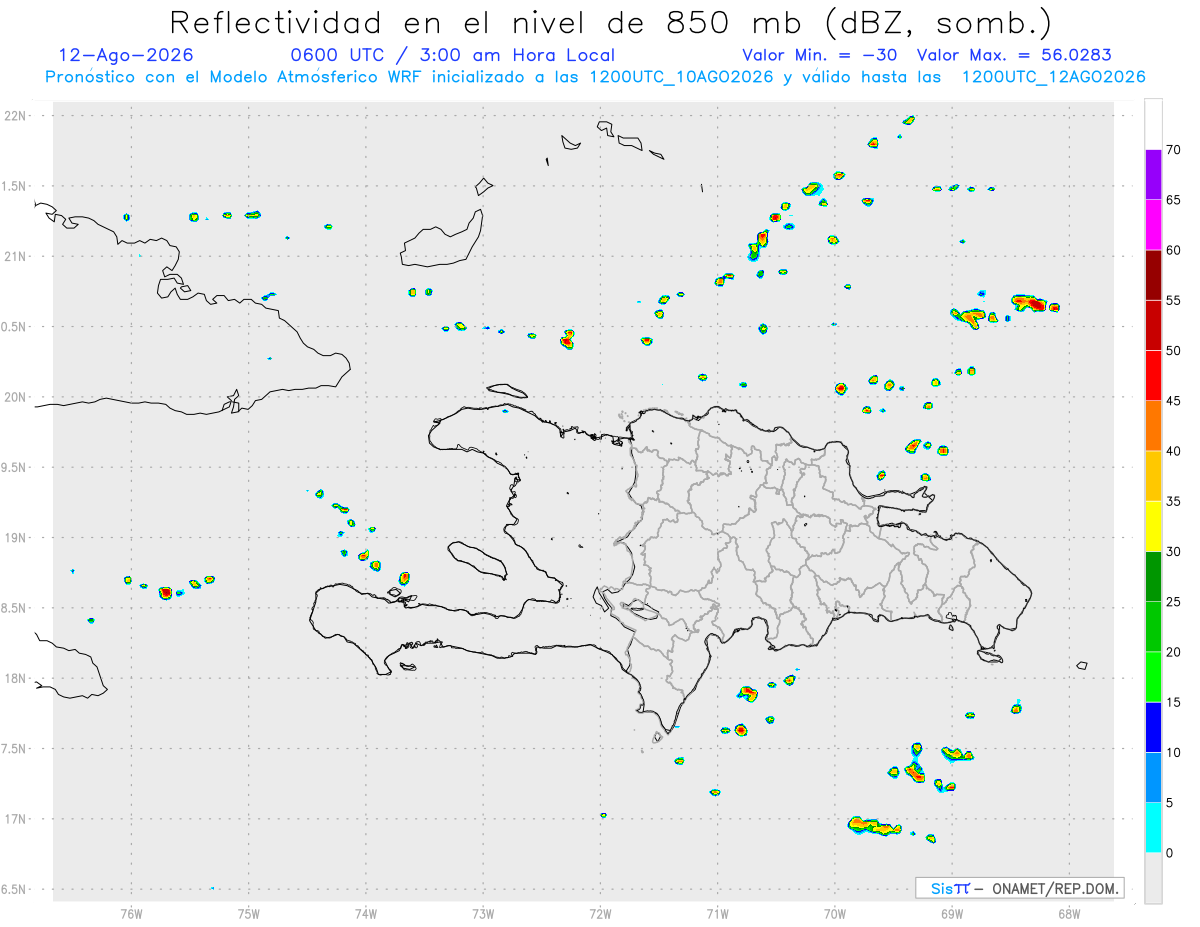Click the '15' value on the color scale
This screenshot has height=927, width=1200.
click(x=1173, y=702)
